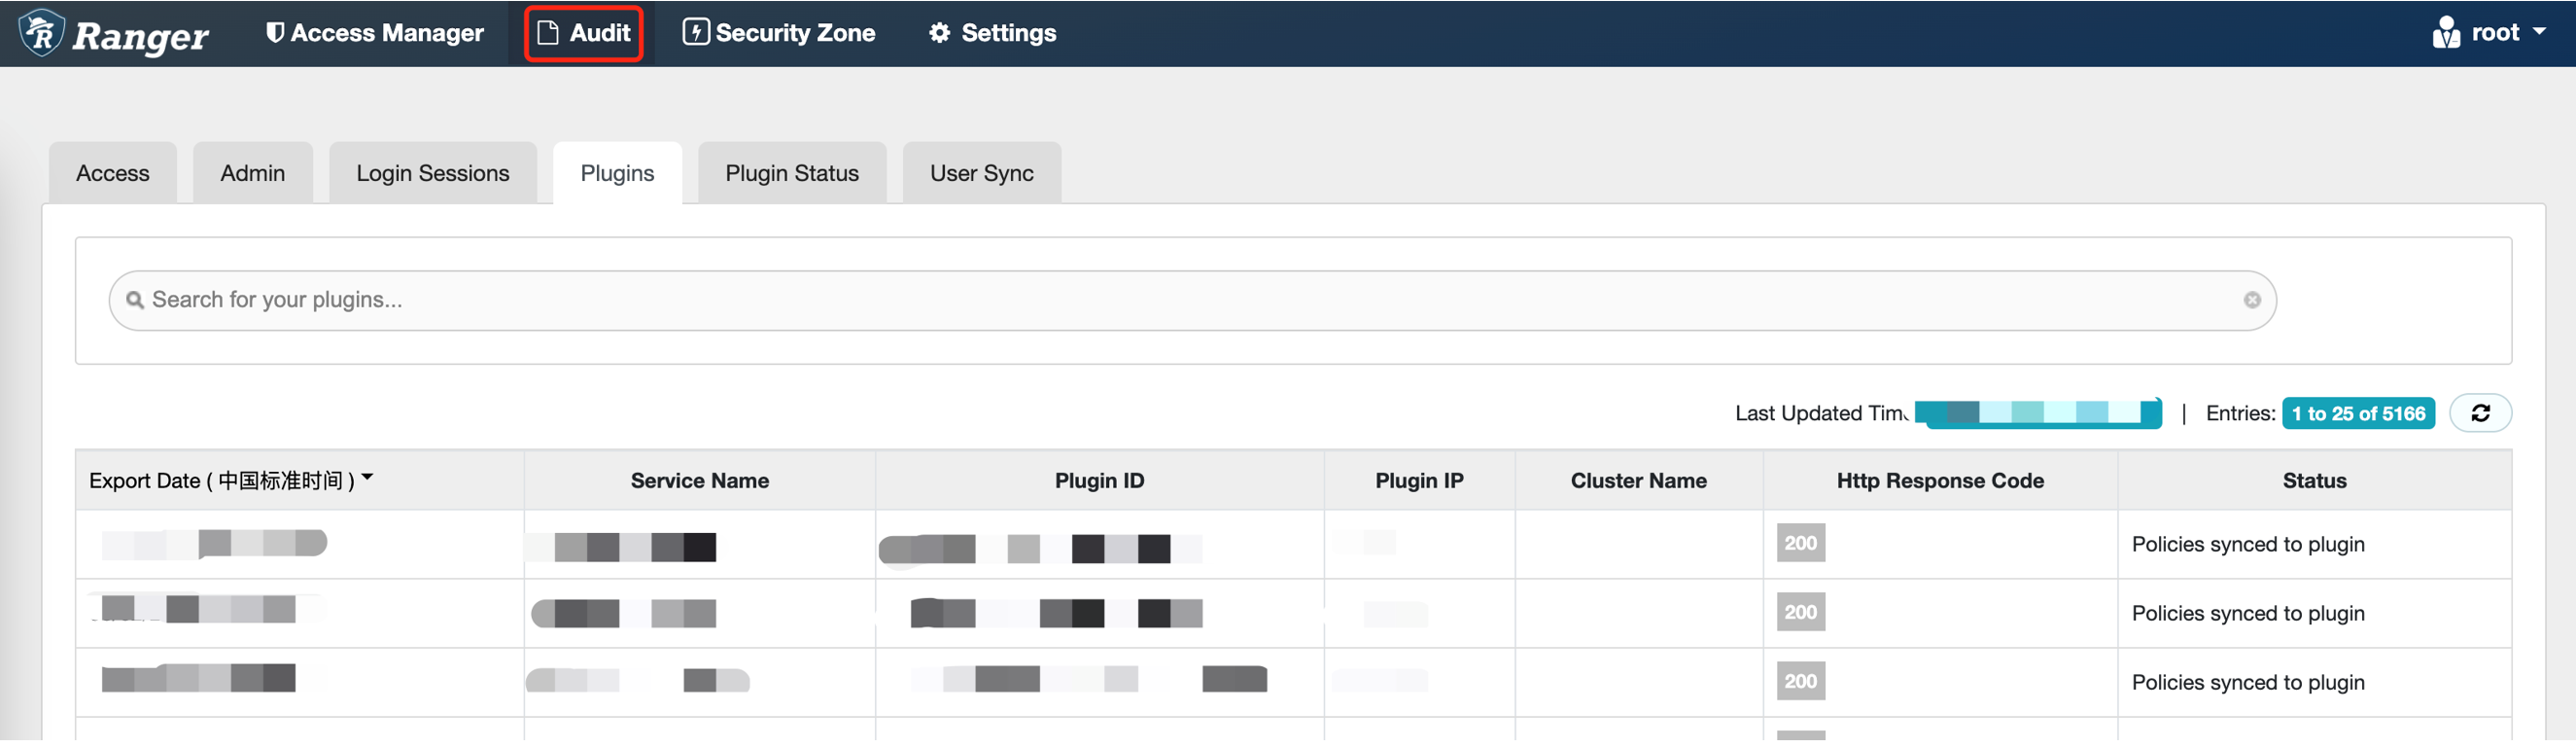Click the root user avatar icon
Viewport: 2576px width, 748px height.
tap(2445, 33)
